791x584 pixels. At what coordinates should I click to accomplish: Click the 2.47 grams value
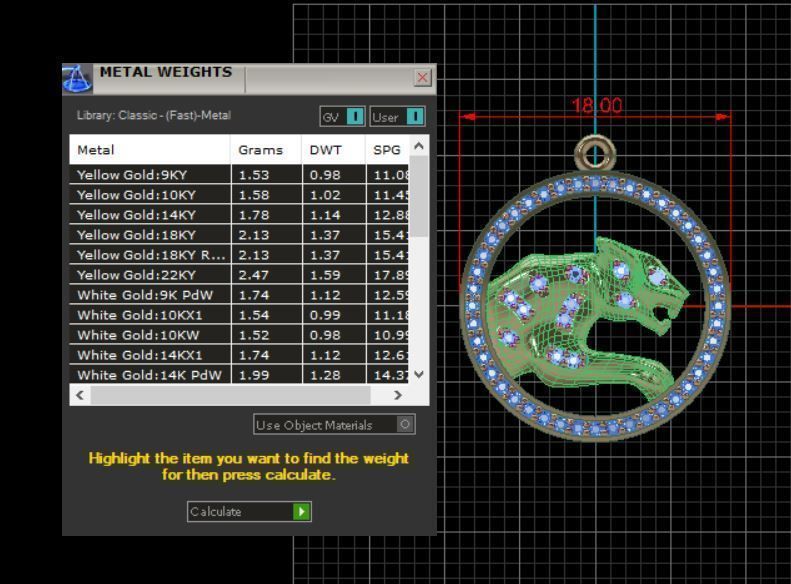pos(254,275)
